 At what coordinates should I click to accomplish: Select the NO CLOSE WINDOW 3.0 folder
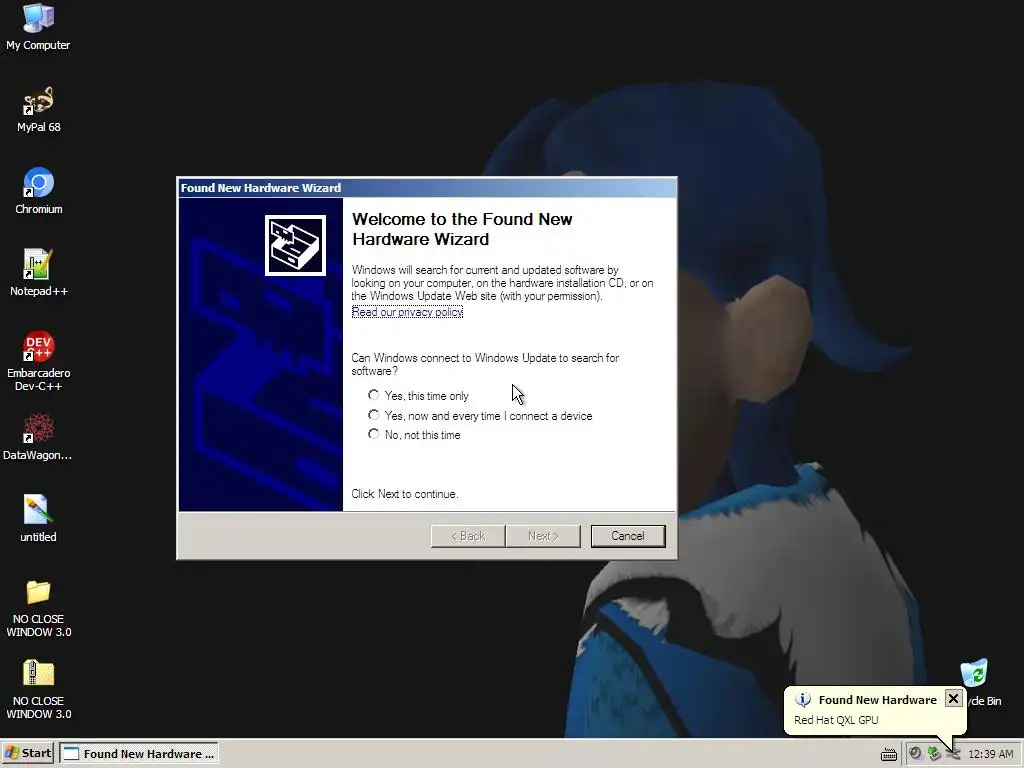click(x=38, y=609)
